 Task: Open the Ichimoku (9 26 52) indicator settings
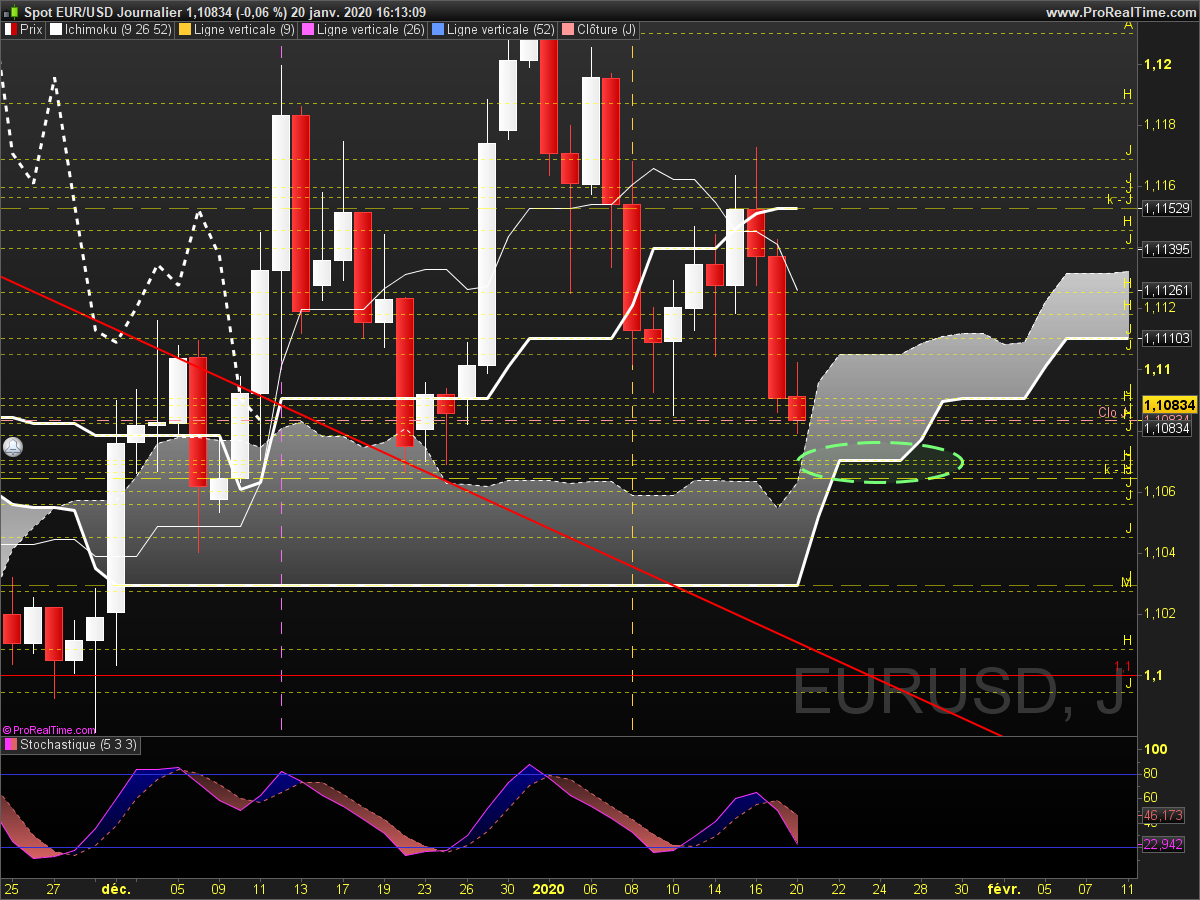tap(117, 30)
